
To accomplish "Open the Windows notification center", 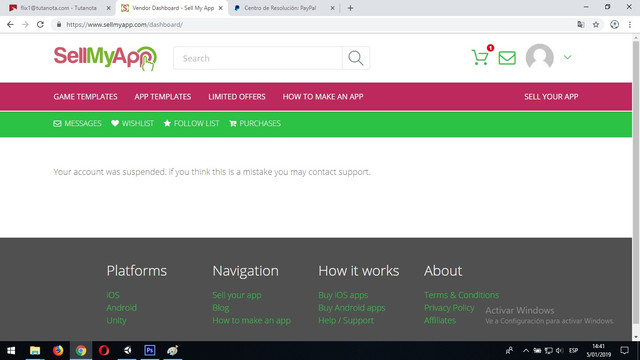I will (624, 350).
